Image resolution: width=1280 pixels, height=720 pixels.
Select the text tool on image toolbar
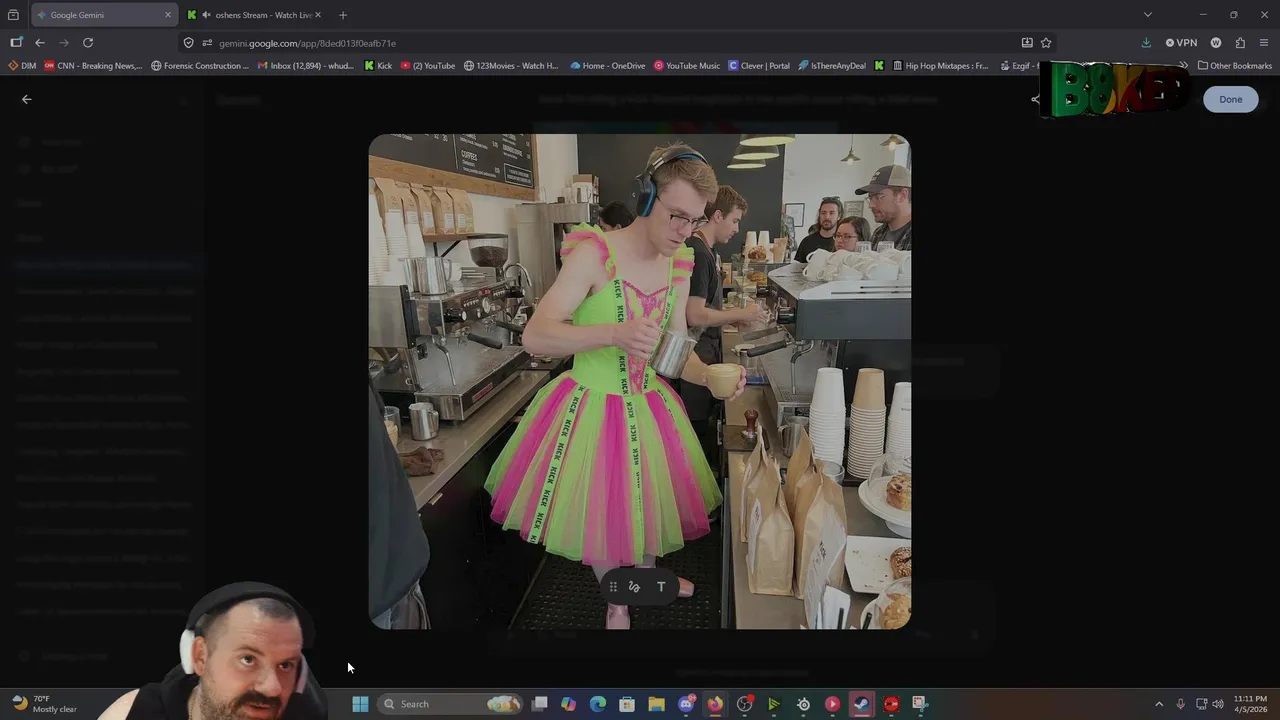[x=661, y=587]
